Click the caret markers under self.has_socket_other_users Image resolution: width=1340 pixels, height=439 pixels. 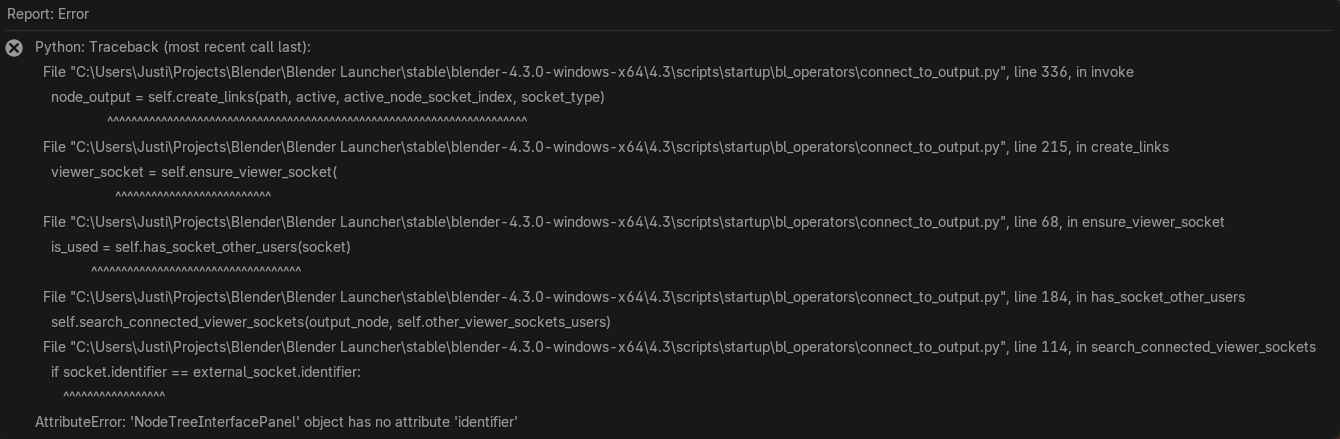196,271
